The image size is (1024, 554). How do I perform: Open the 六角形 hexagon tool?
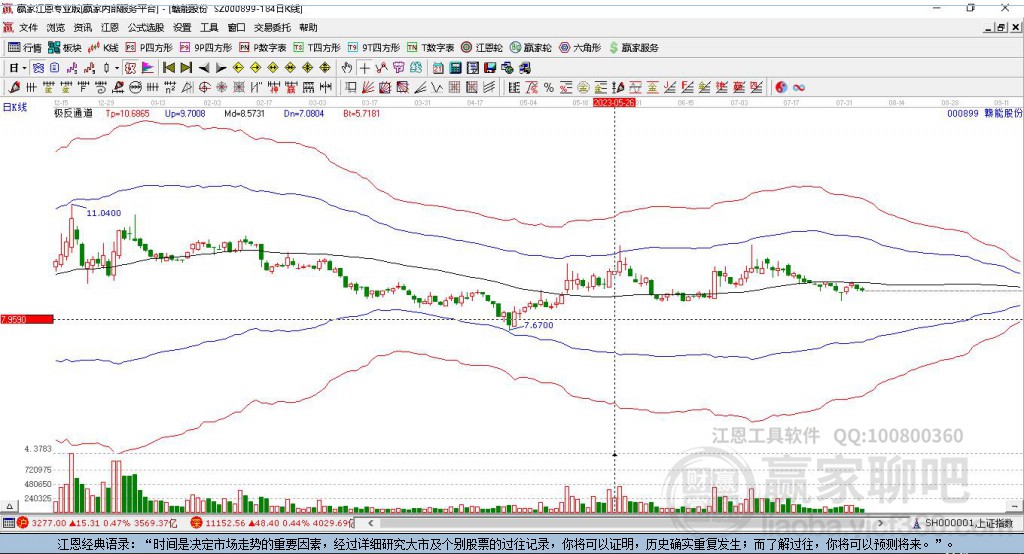pos(580,48)
